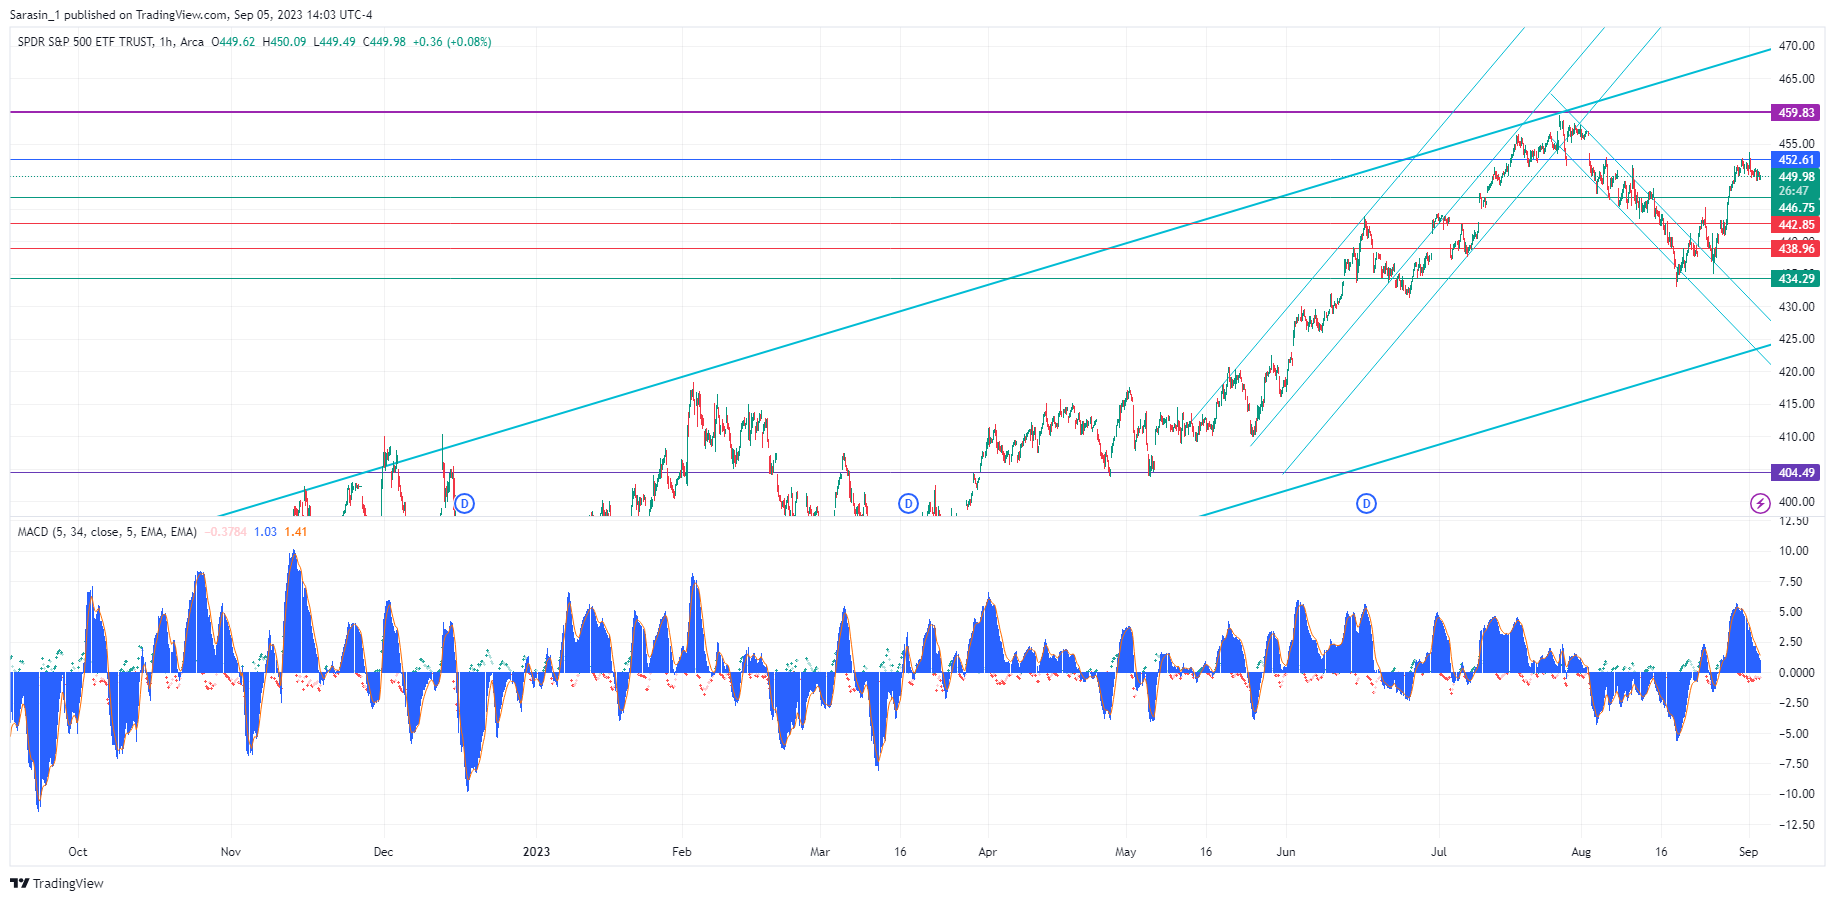The image size is (1835, 901).
Task: Click the Nov label on time axis
Action: 231,852
